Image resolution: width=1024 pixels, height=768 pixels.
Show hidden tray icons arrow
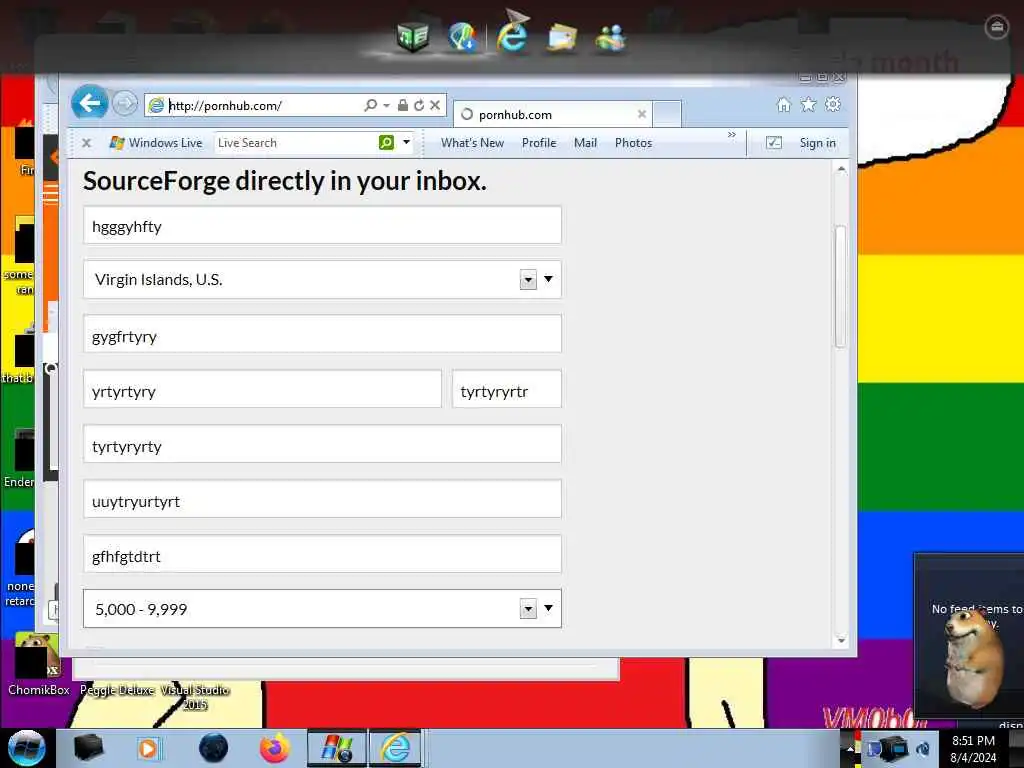850,750
